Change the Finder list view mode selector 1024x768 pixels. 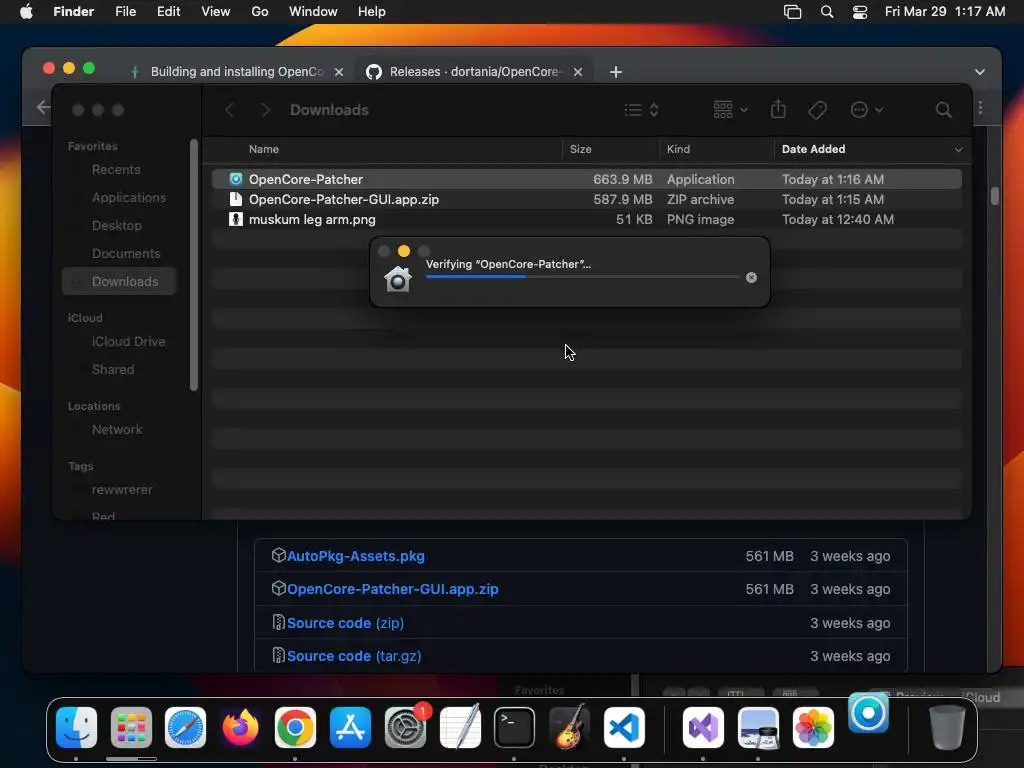point(641,110)
